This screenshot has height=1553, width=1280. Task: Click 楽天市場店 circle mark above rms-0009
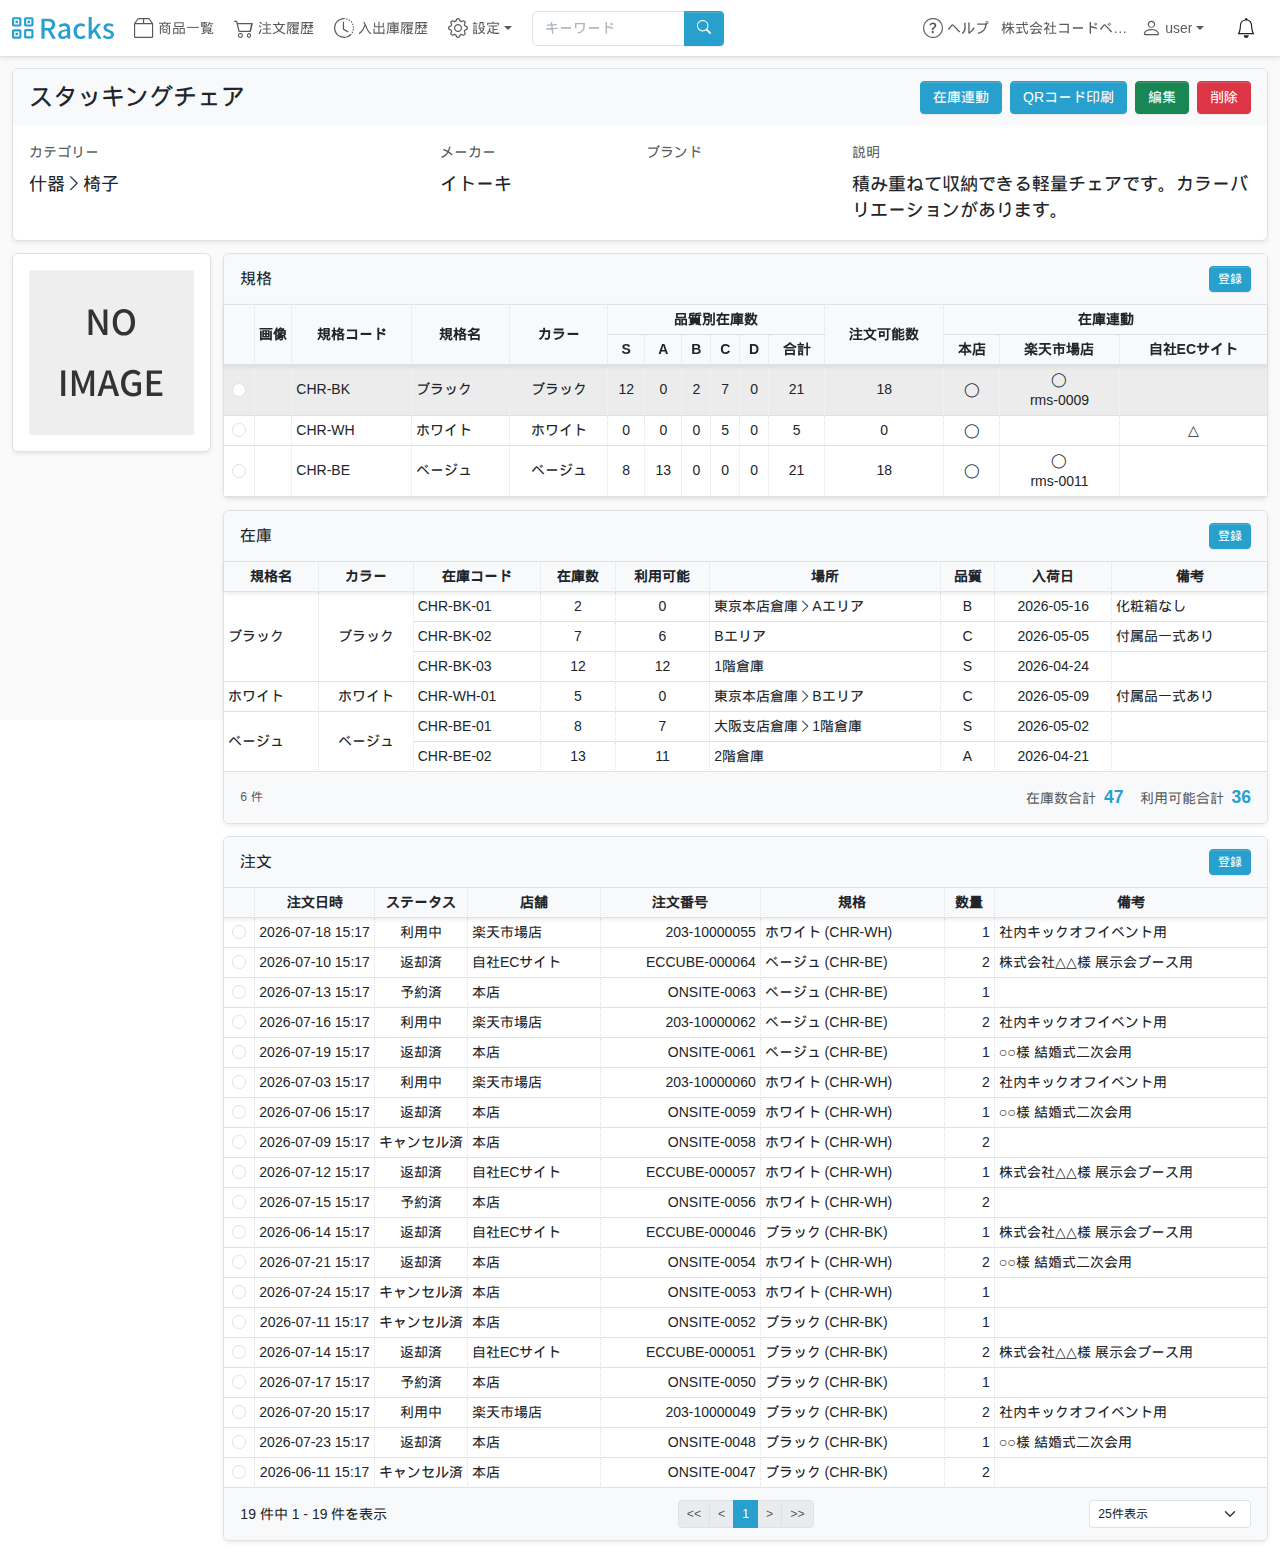pos(1059,380)
